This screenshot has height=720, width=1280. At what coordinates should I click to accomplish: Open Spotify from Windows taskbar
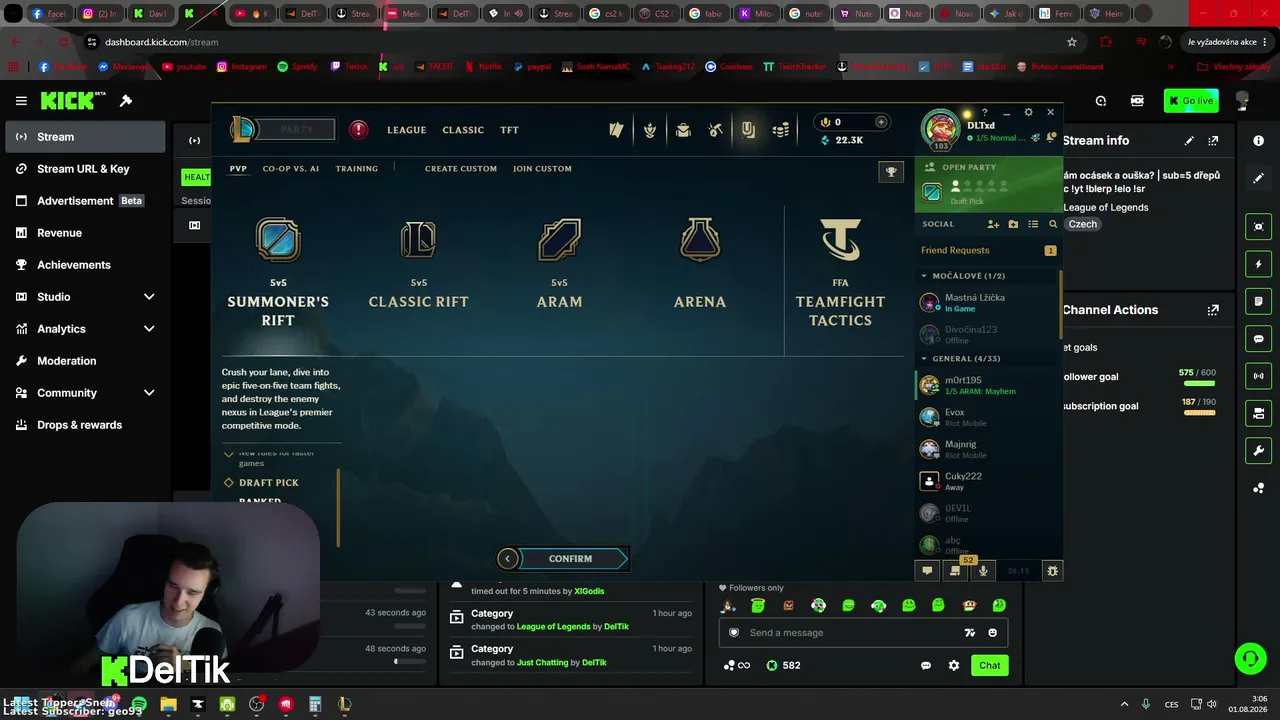tap(139, 705)
